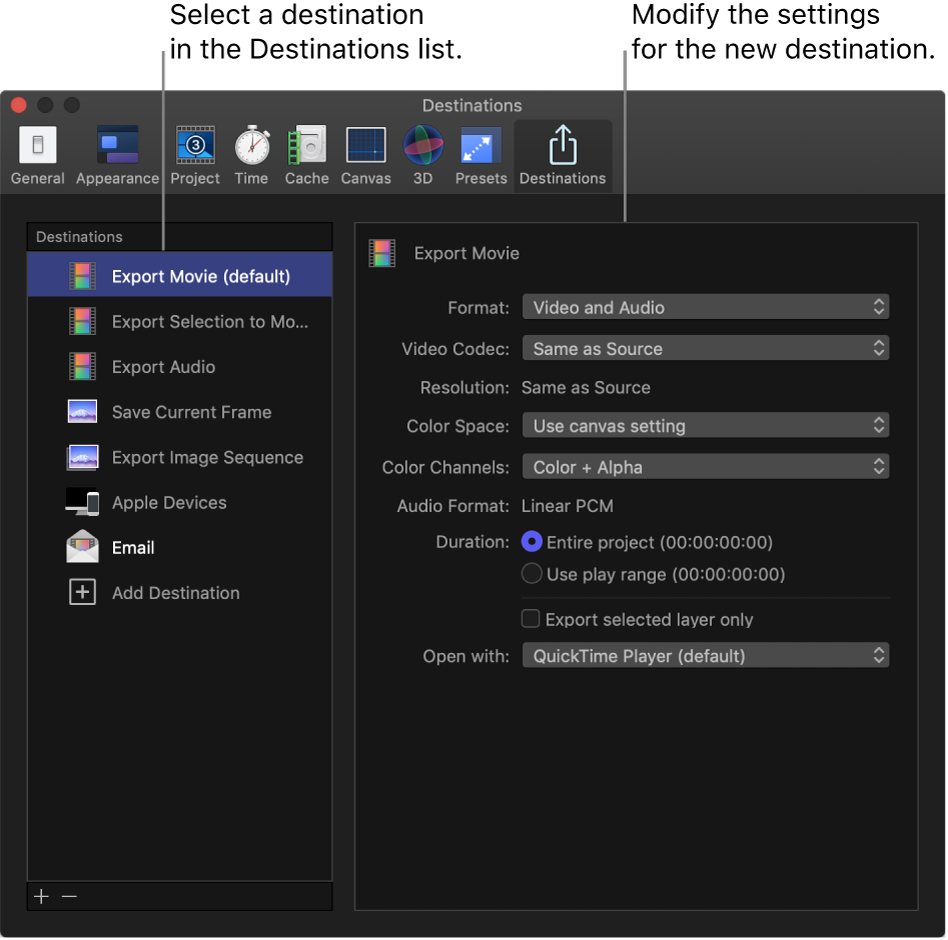The width and height of the screenshot is (948, 940).
Task: Open the Color Space setting menu
Action: 705,426
